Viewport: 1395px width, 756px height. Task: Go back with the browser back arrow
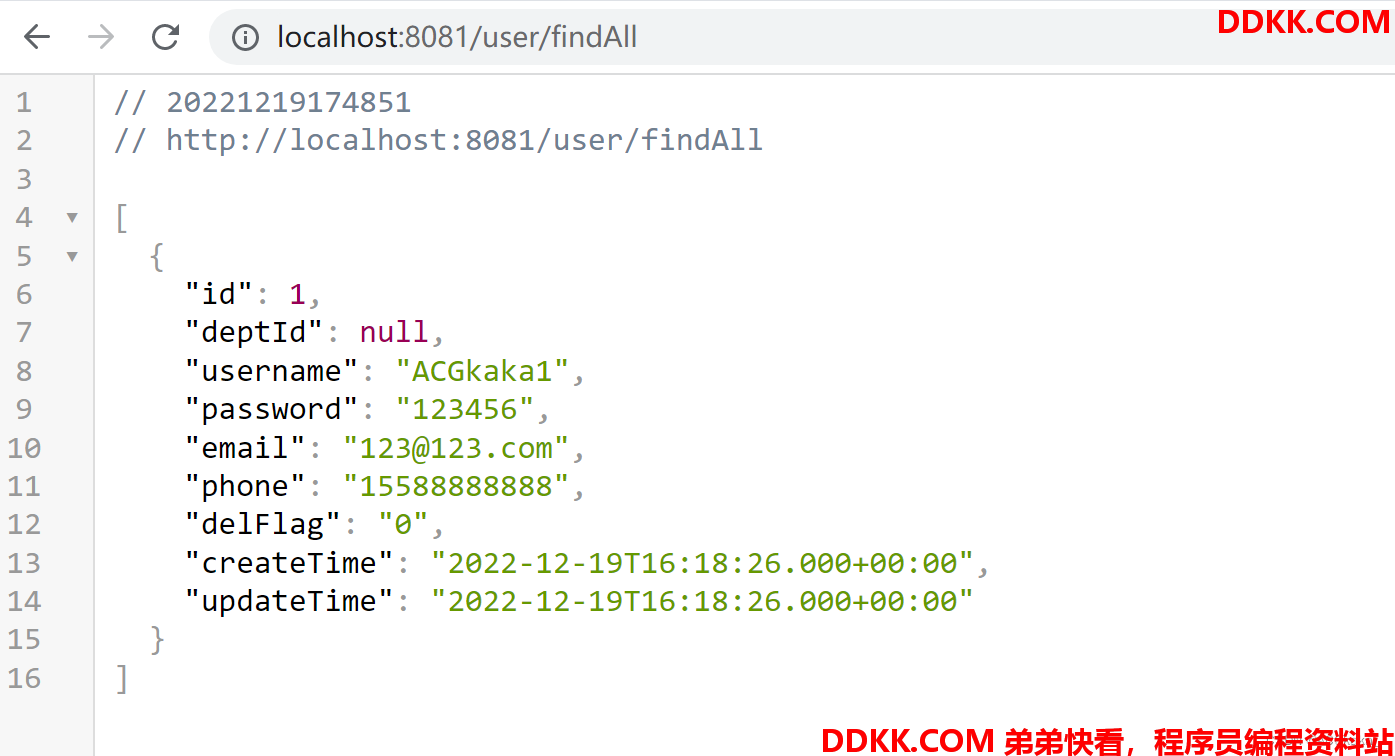click(x=37, y=37)
